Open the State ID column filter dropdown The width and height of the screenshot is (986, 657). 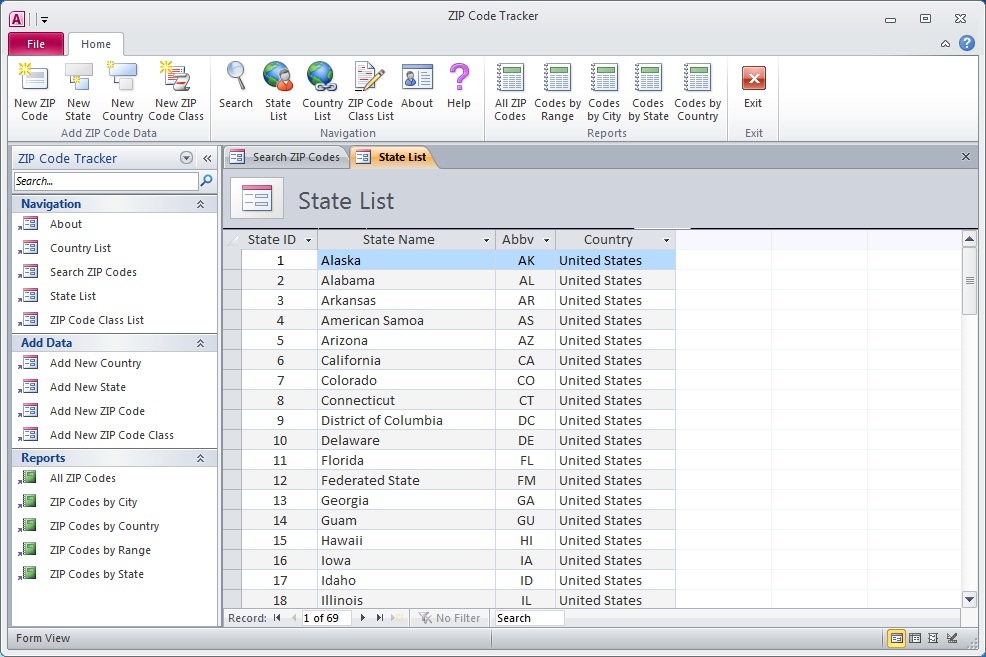[x=308, y=240]
